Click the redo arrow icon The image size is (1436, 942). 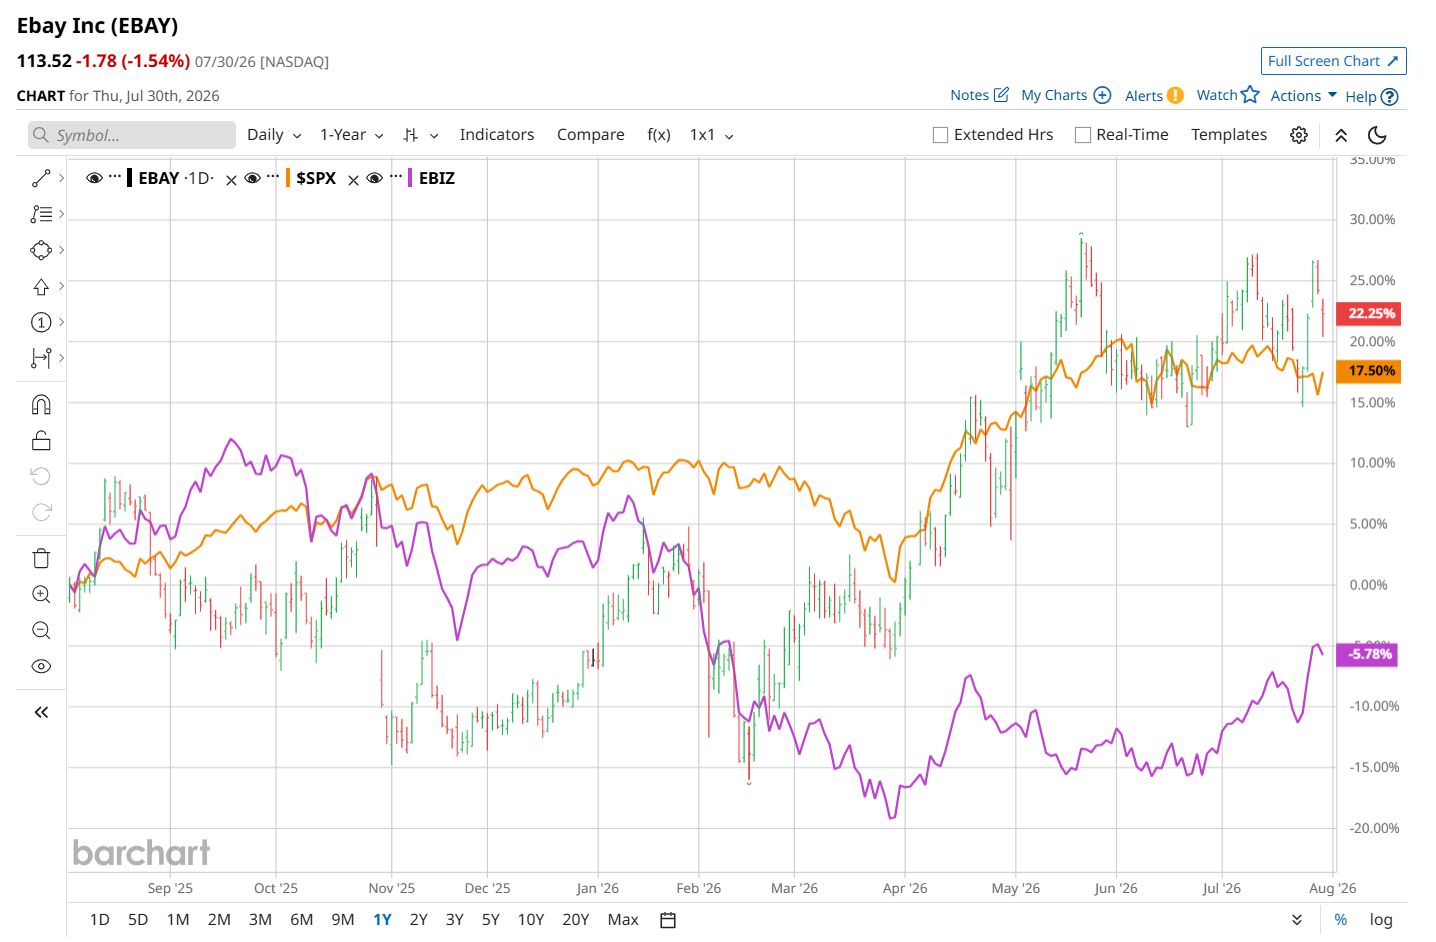tap(41, 512)
